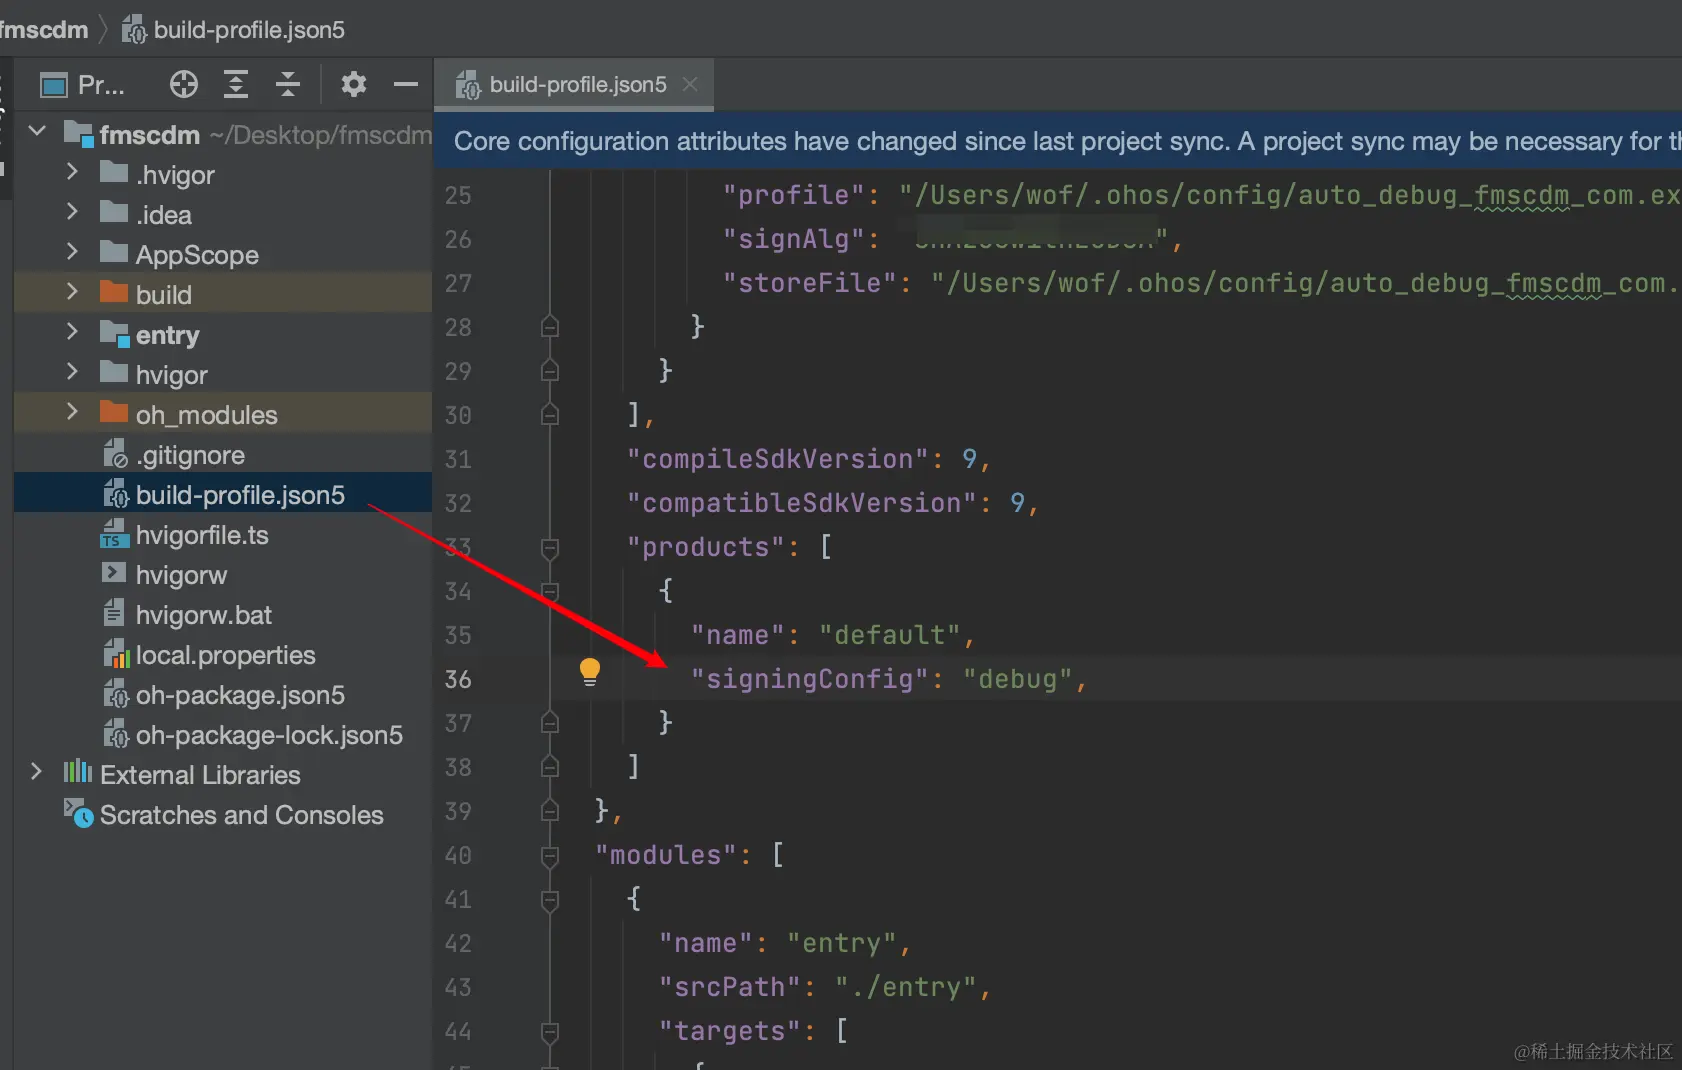Click the "entry" name value on line 42
This screenshot has width=1682, height=1070.
(842, 943)
